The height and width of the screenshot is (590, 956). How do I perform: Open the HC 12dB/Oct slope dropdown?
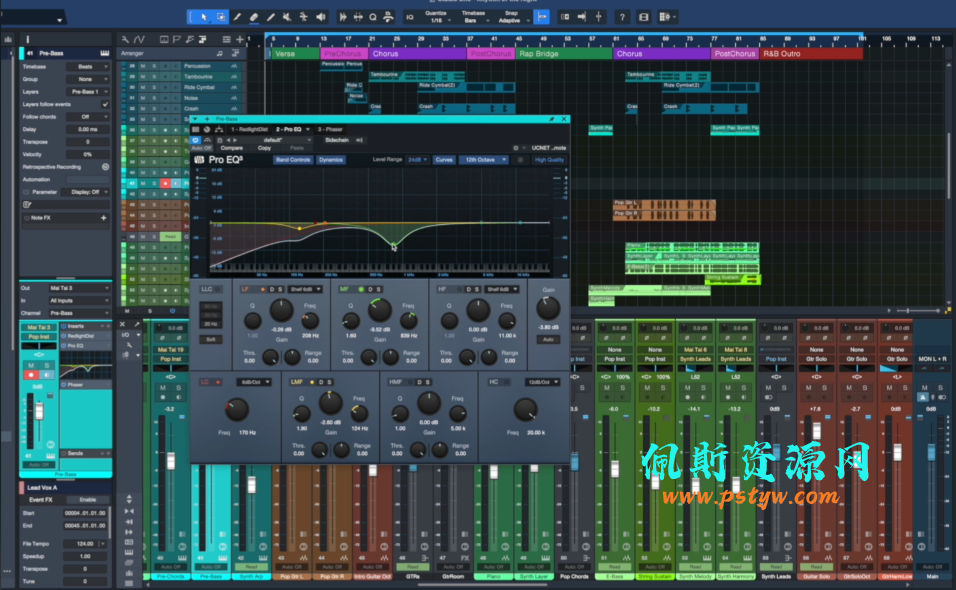[542, 382]
